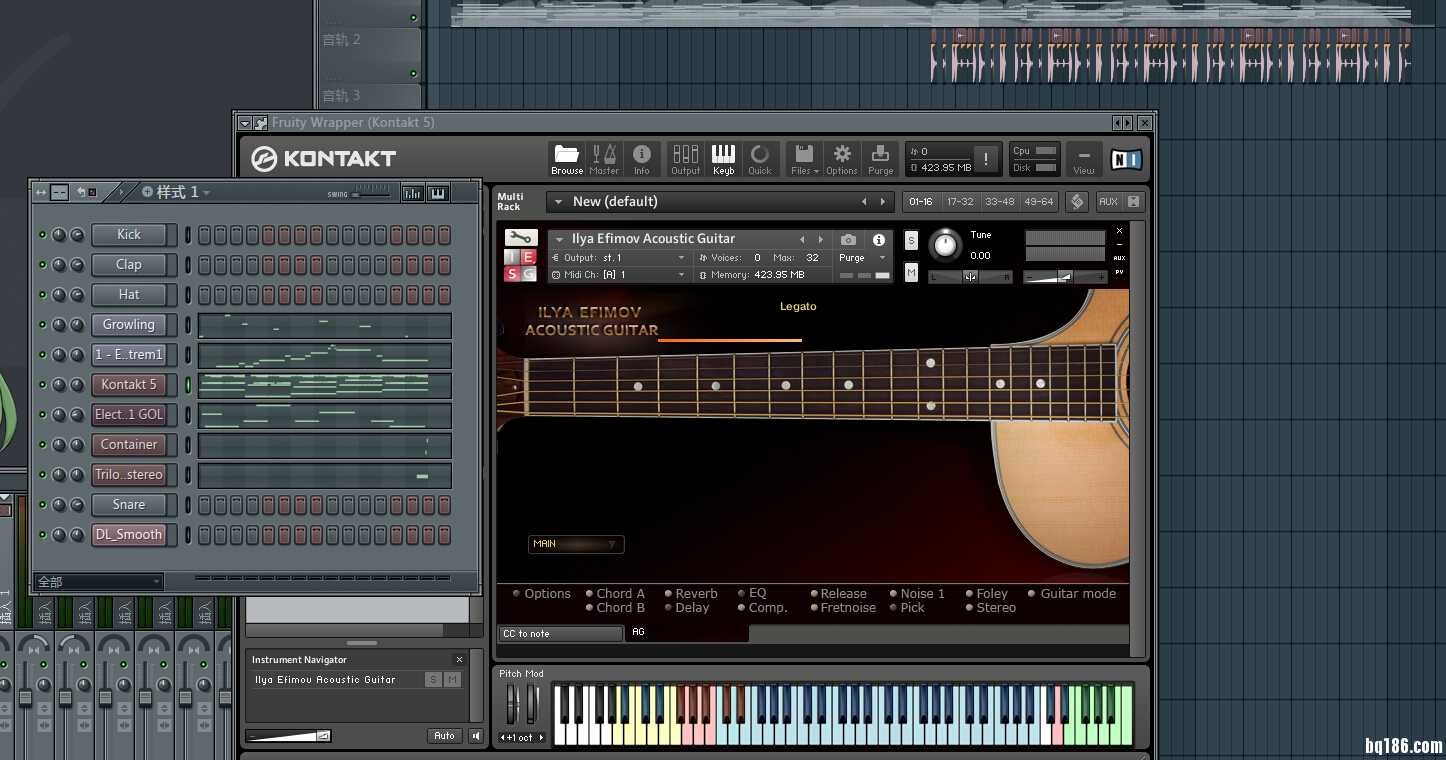The width and height of the screenshot is (1446, 760).
Task: Show the Info pane in Kontakt
Action: [642, 159]
